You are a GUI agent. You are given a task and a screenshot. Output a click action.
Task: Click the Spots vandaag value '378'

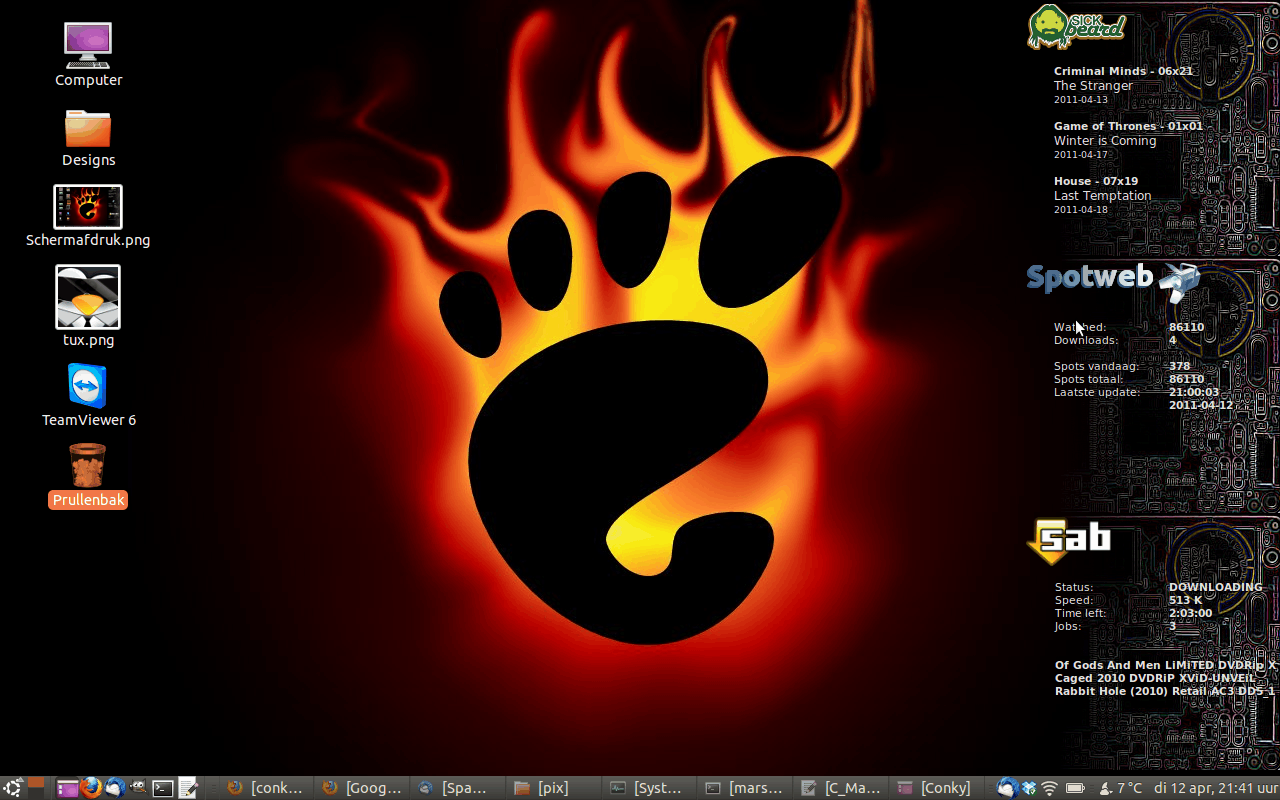1180,366
